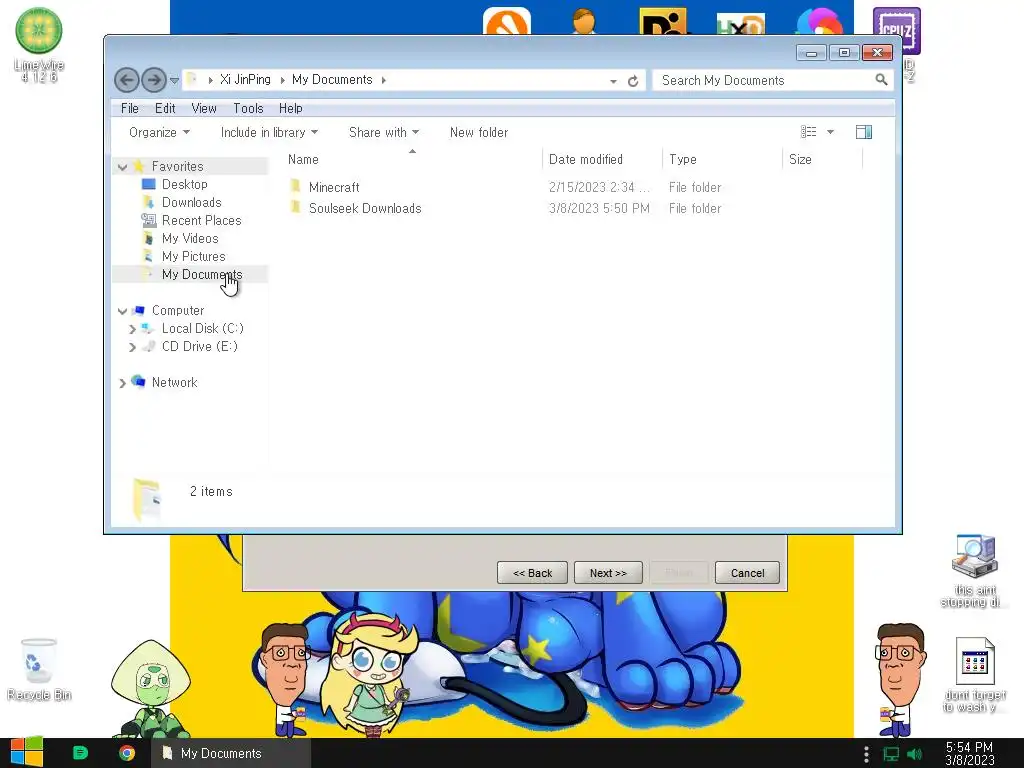
Task: Open the 'dont forget to wash' file
Action: pyautogui.click(x=974, y=675)
